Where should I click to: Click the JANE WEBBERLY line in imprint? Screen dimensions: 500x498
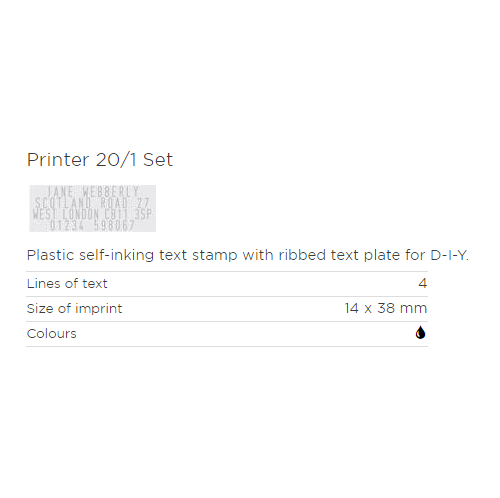pos(93,192)
